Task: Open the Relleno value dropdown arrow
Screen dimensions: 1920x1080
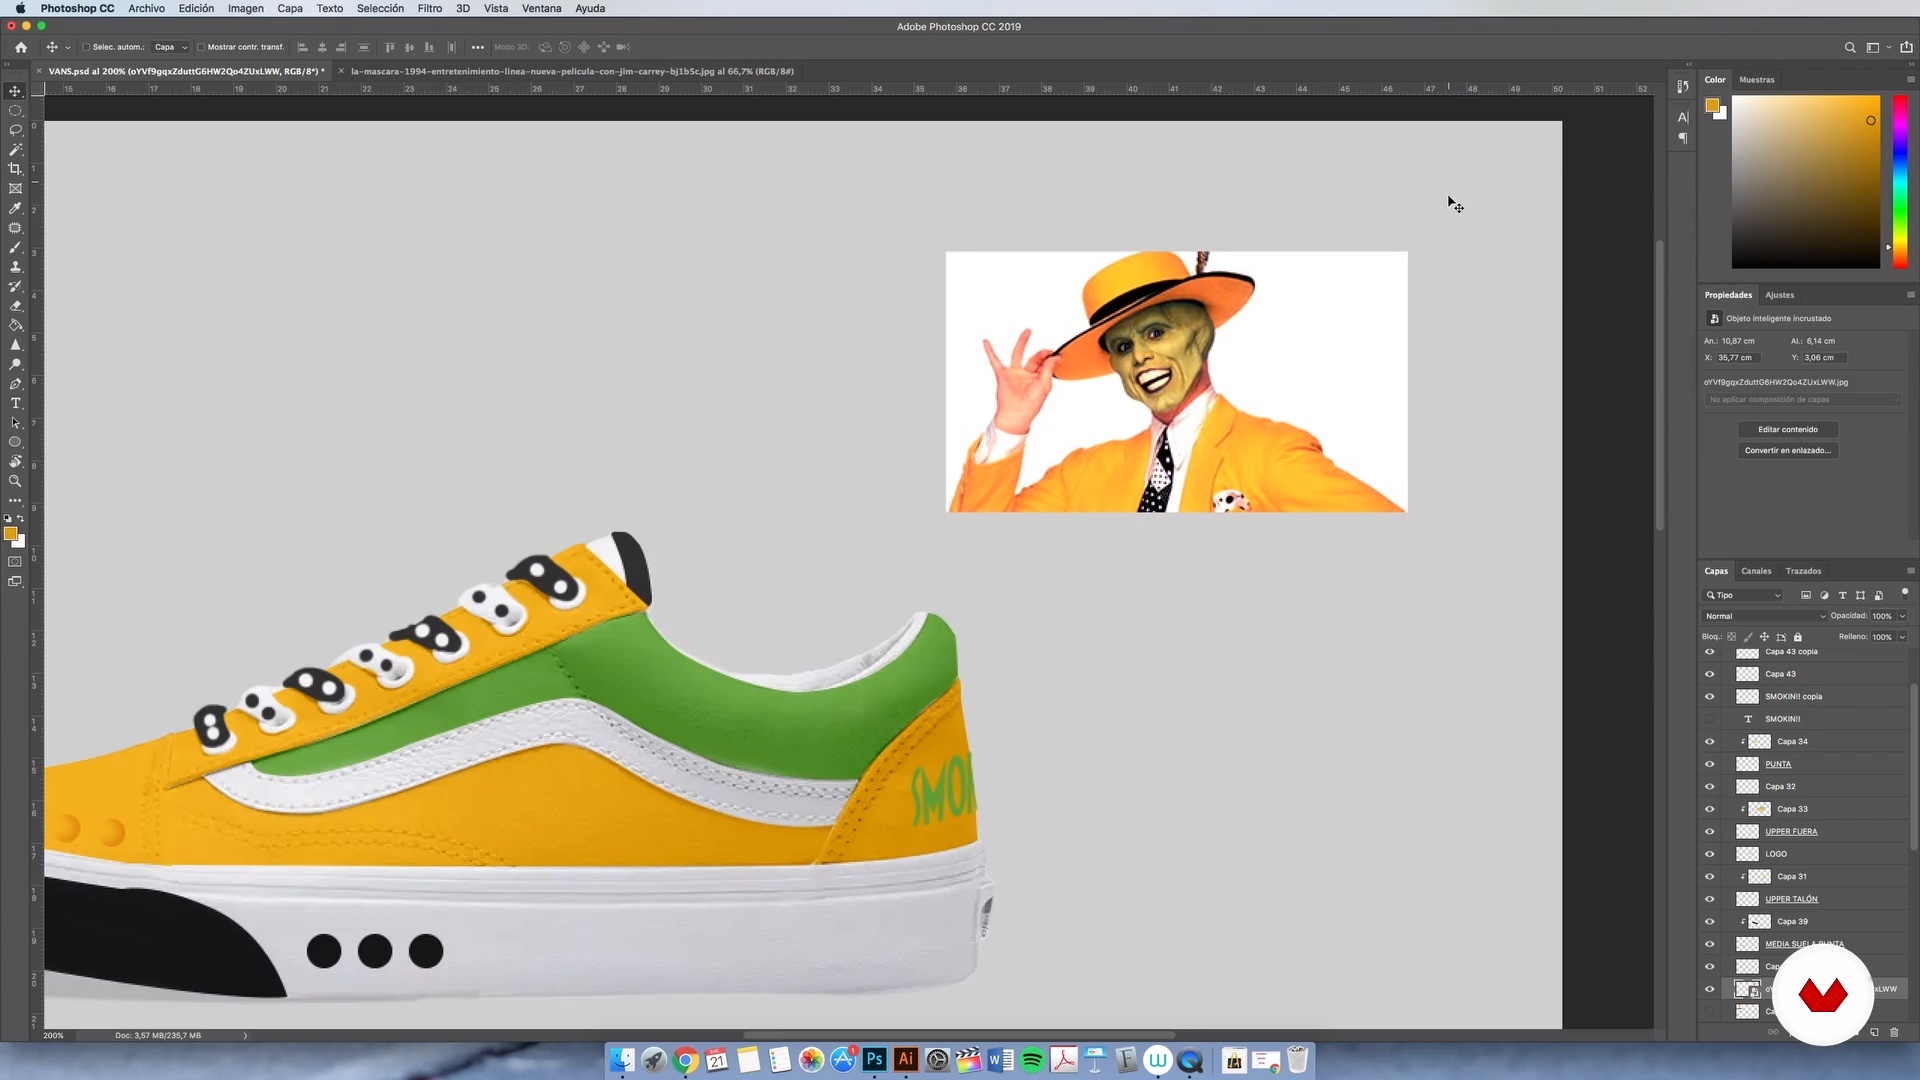Action: (x=1902, y=637)
